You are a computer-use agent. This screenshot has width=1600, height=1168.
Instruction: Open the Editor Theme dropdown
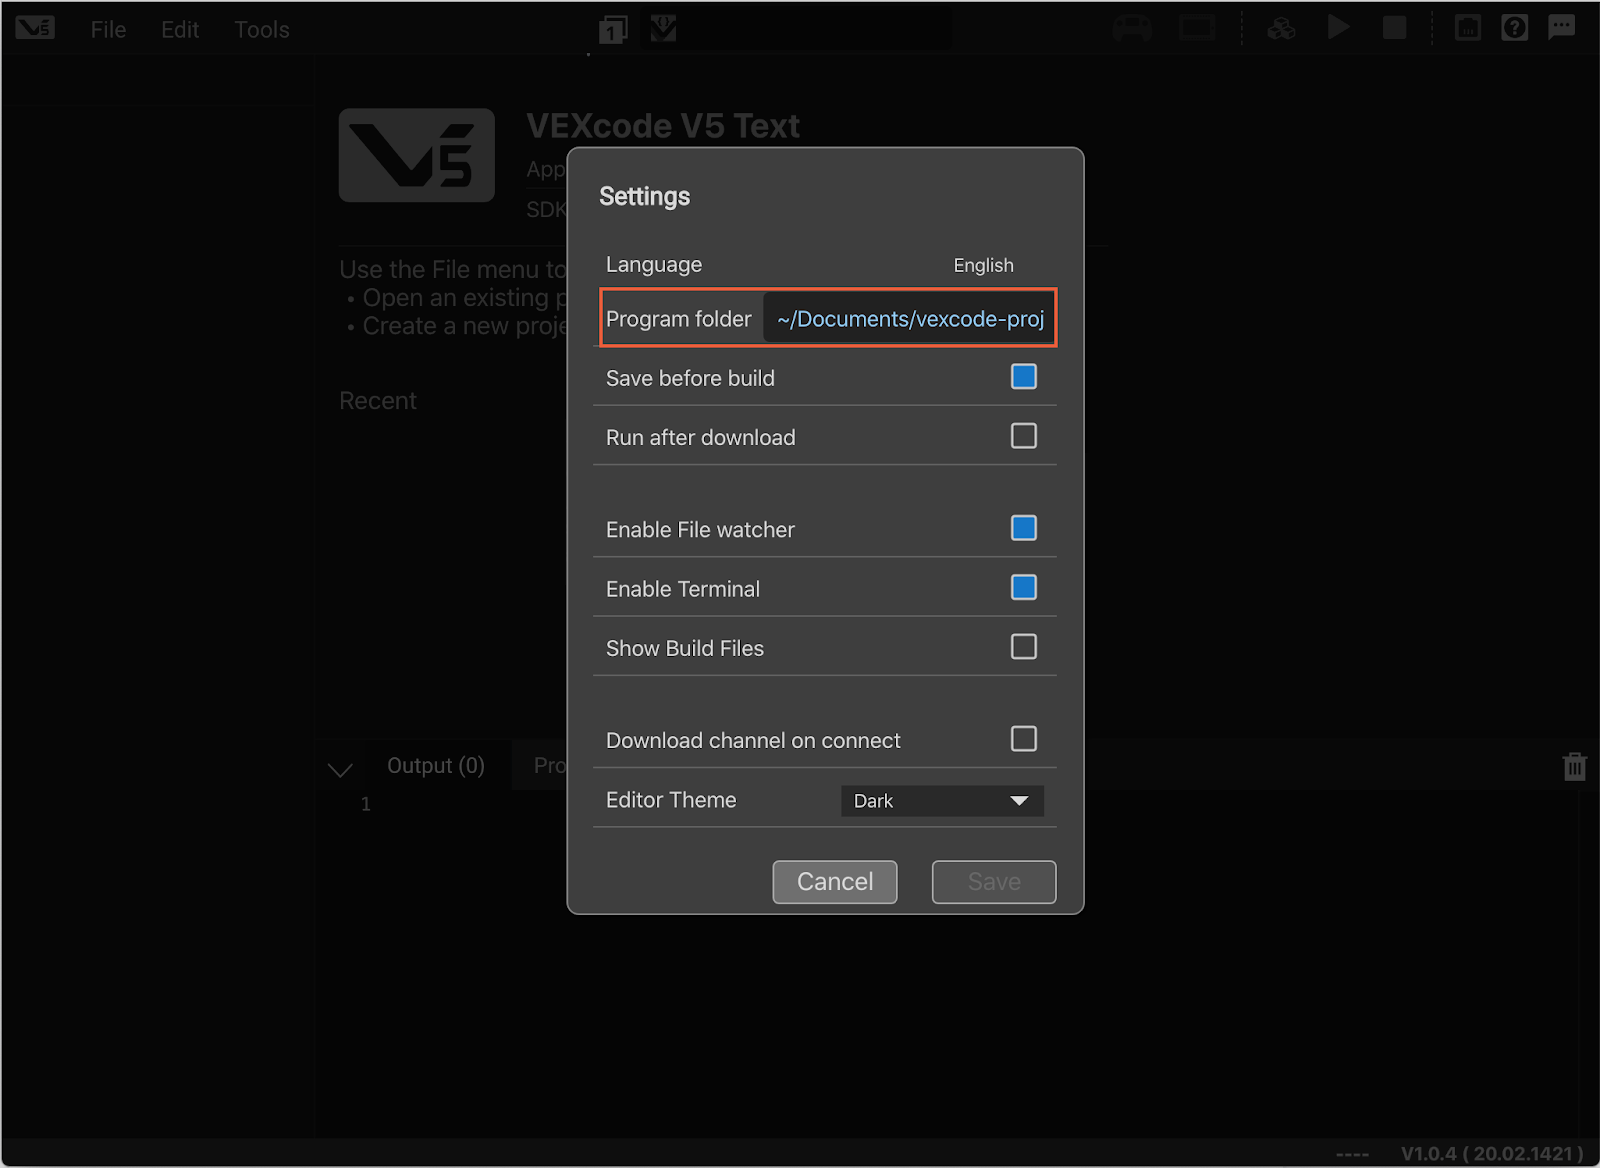(x=941, y=800)
